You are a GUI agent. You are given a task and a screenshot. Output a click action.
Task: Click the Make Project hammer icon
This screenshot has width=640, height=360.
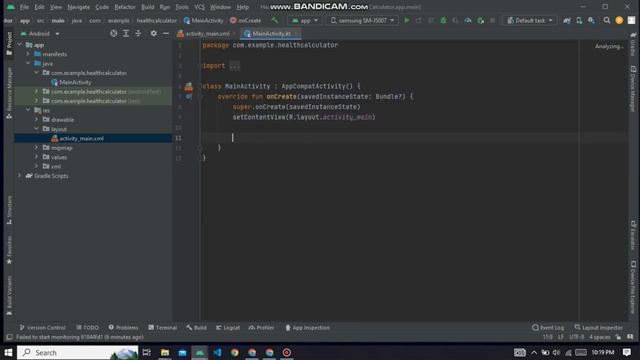275,20
